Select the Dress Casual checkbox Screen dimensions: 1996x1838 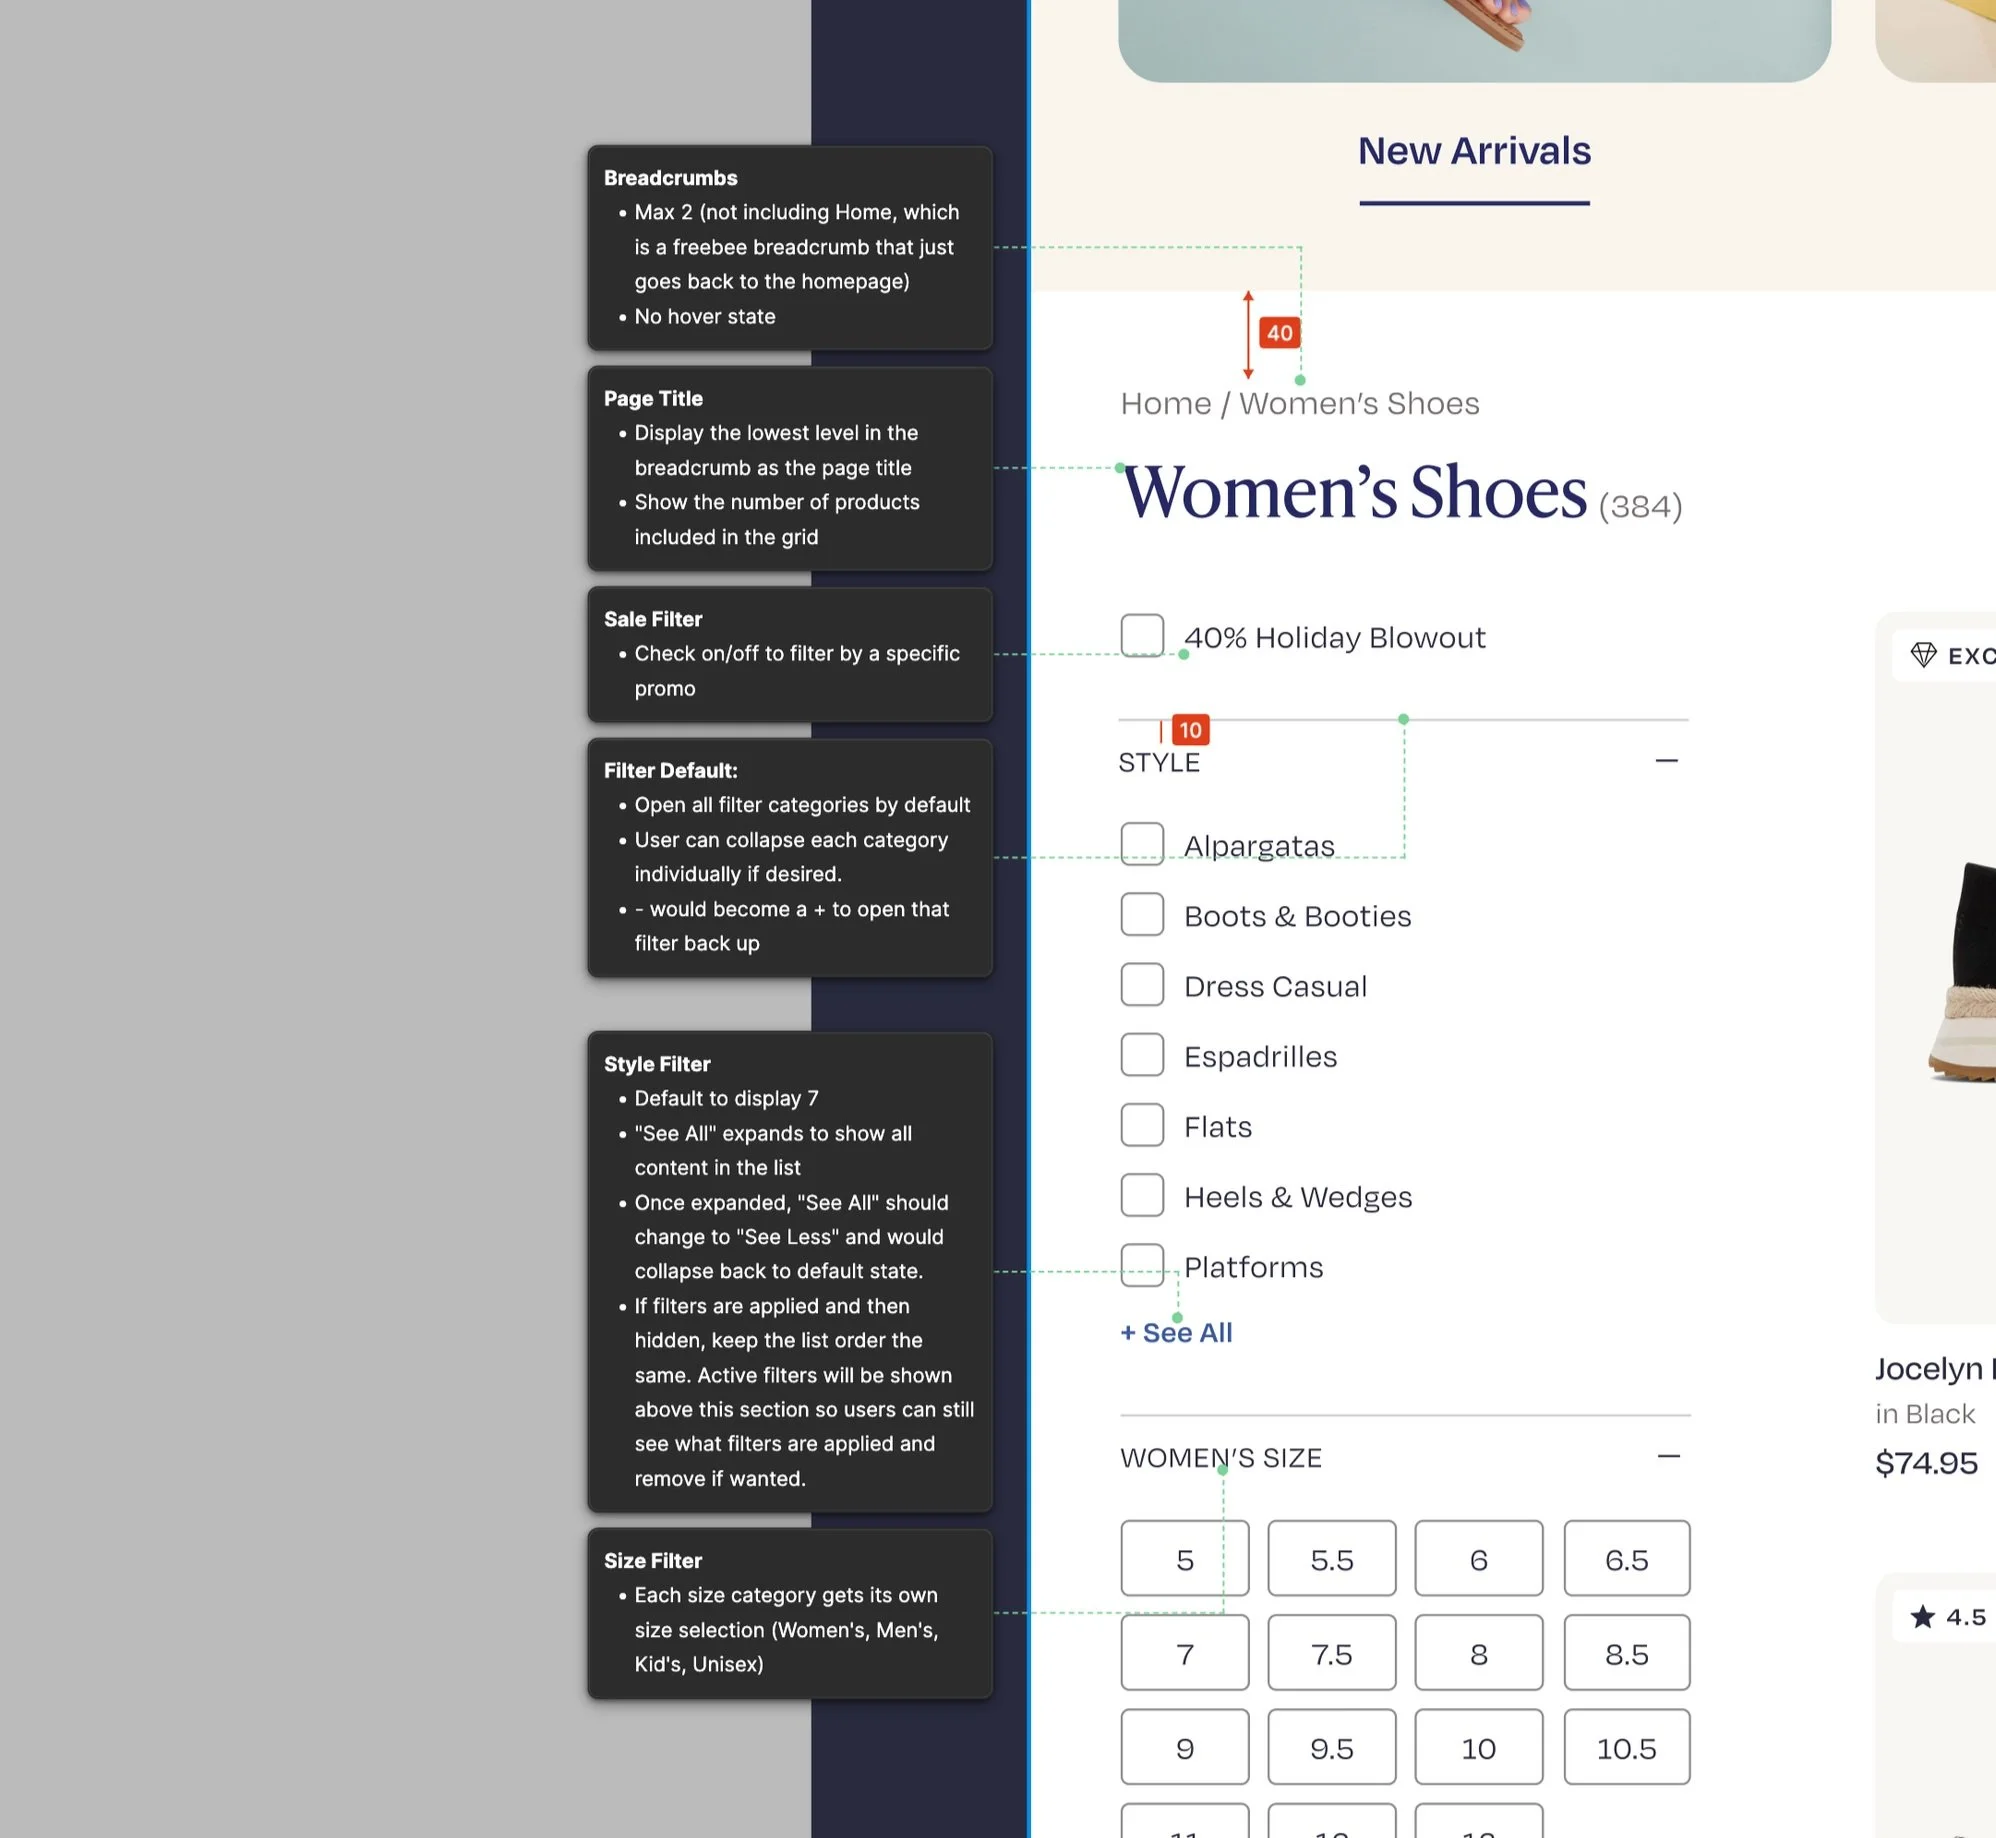[1142, 985]
